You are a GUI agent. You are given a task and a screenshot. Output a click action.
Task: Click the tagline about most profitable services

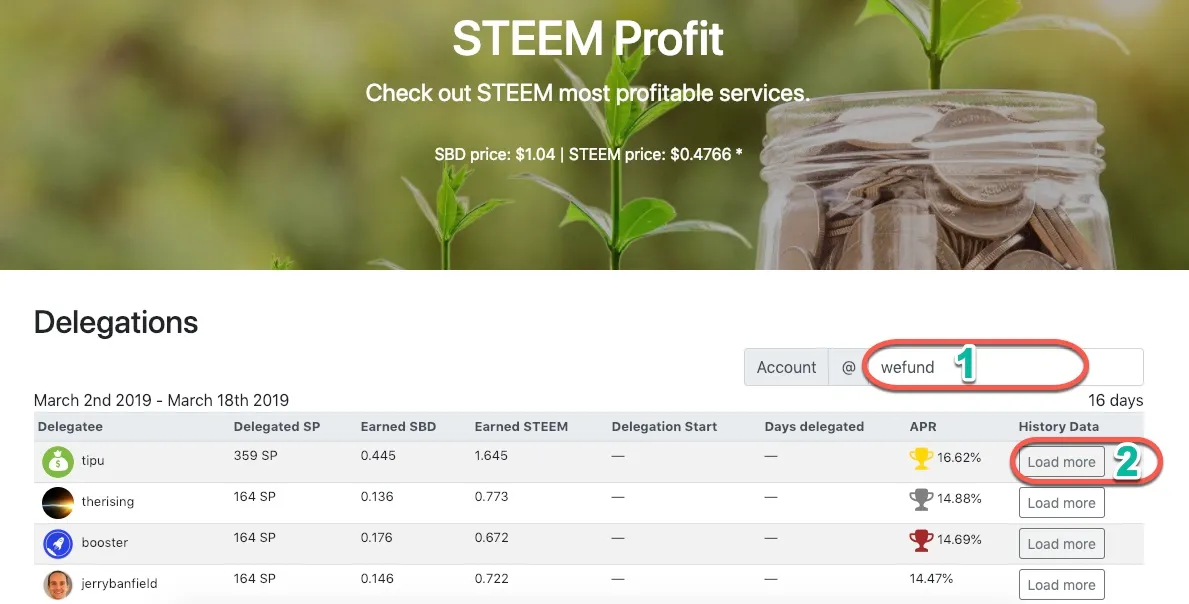588,93
